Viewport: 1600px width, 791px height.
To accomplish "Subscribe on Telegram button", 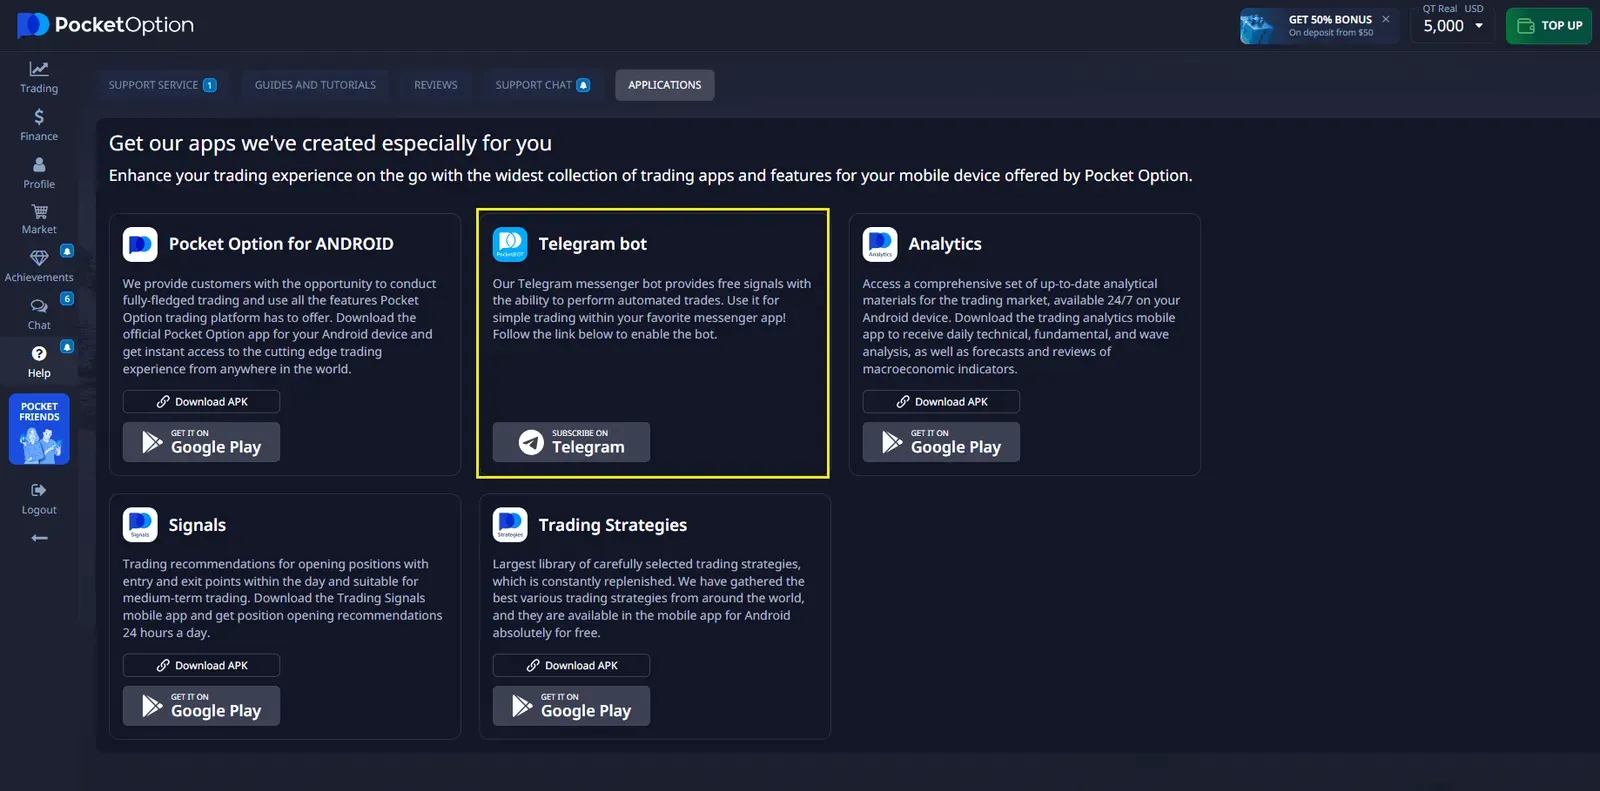I will click(571, 442).
